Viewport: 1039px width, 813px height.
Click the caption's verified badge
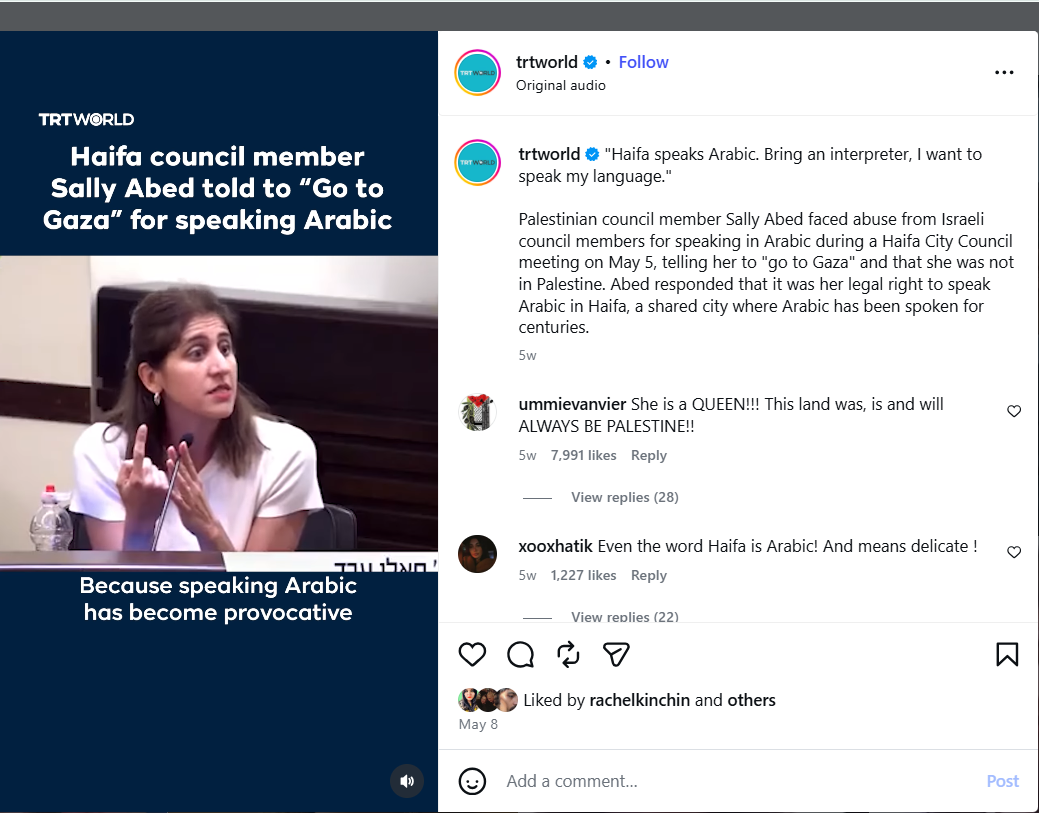coord(592,154)
